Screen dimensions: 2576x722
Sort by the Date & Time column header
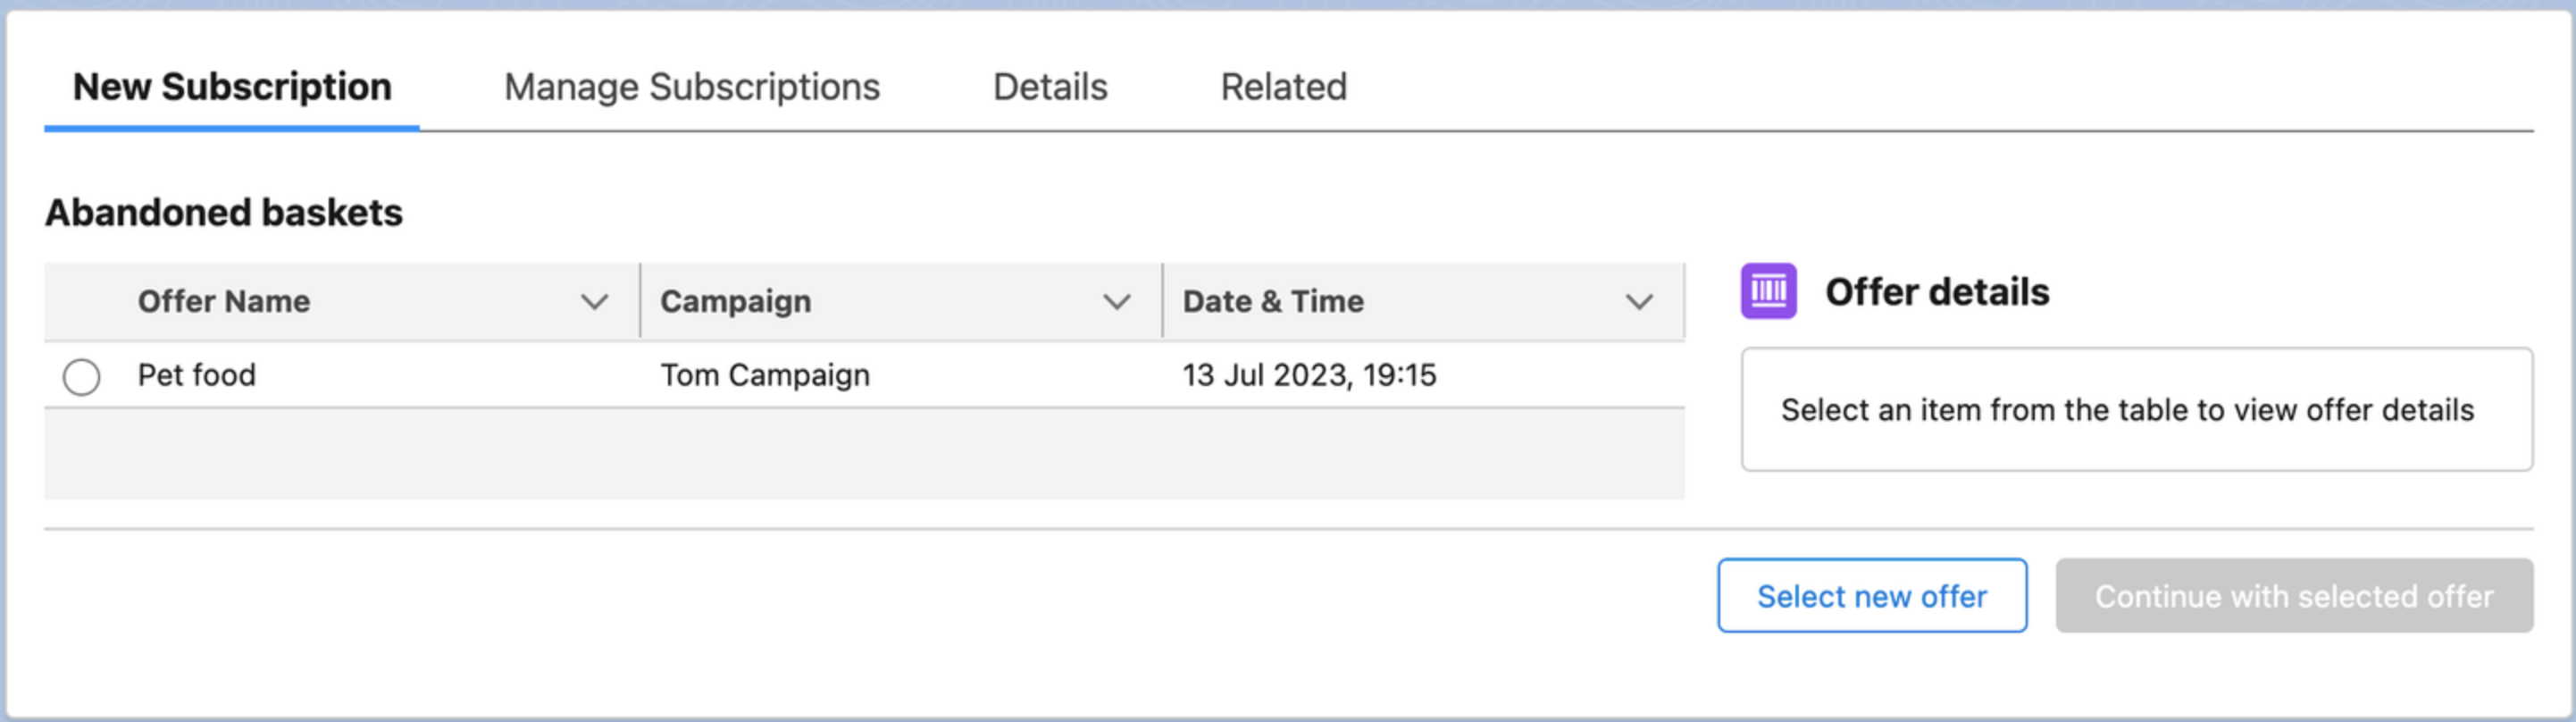click(1272, 300)
